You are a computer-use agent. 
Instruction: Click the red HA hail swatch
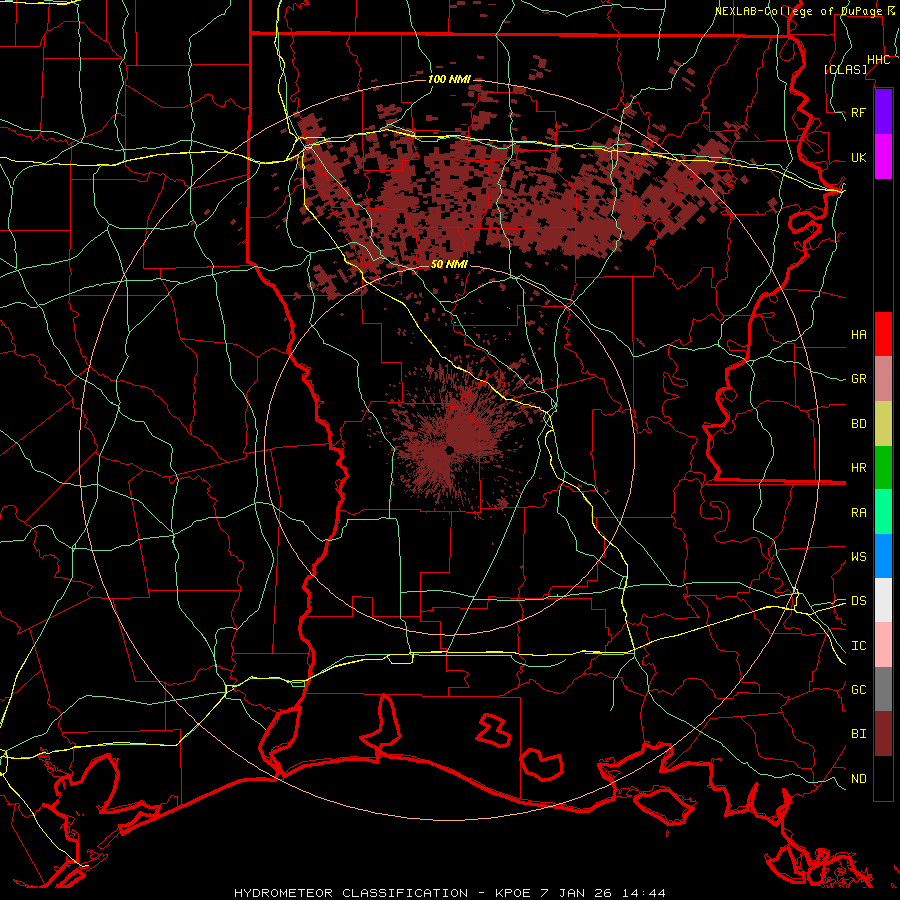883,334
